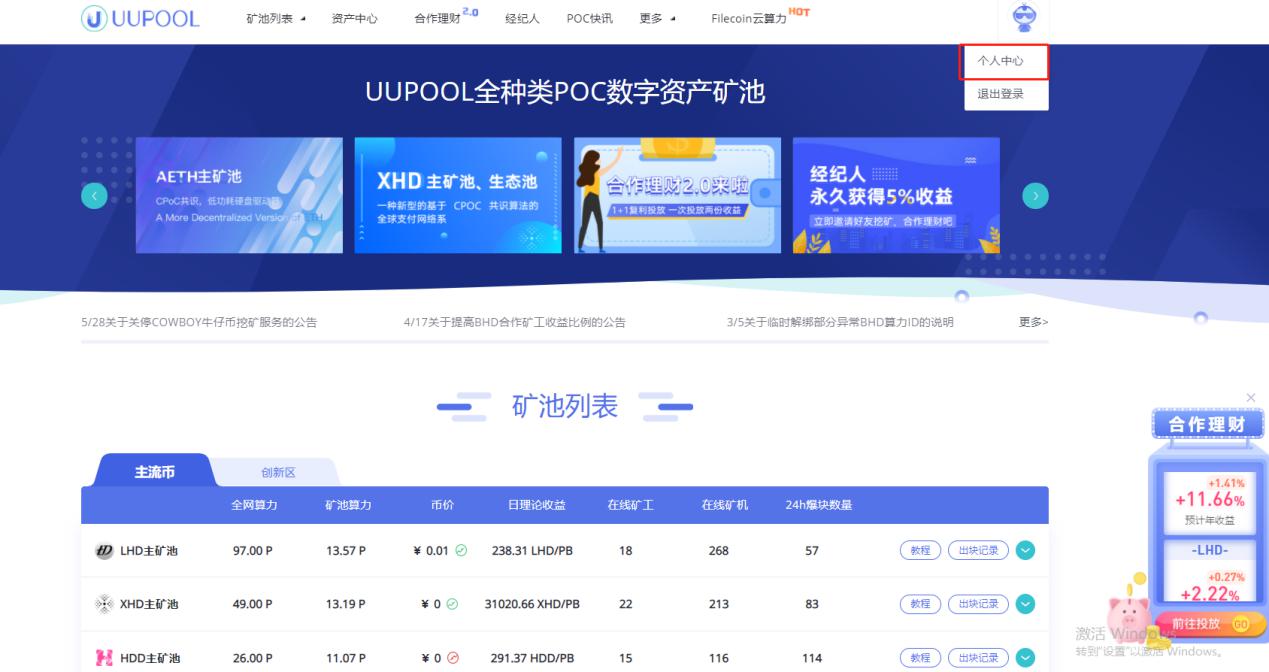Switch to the 创新区 tab
The width and height of the screenshot is (1269, 672).
[x=278, y=472]
